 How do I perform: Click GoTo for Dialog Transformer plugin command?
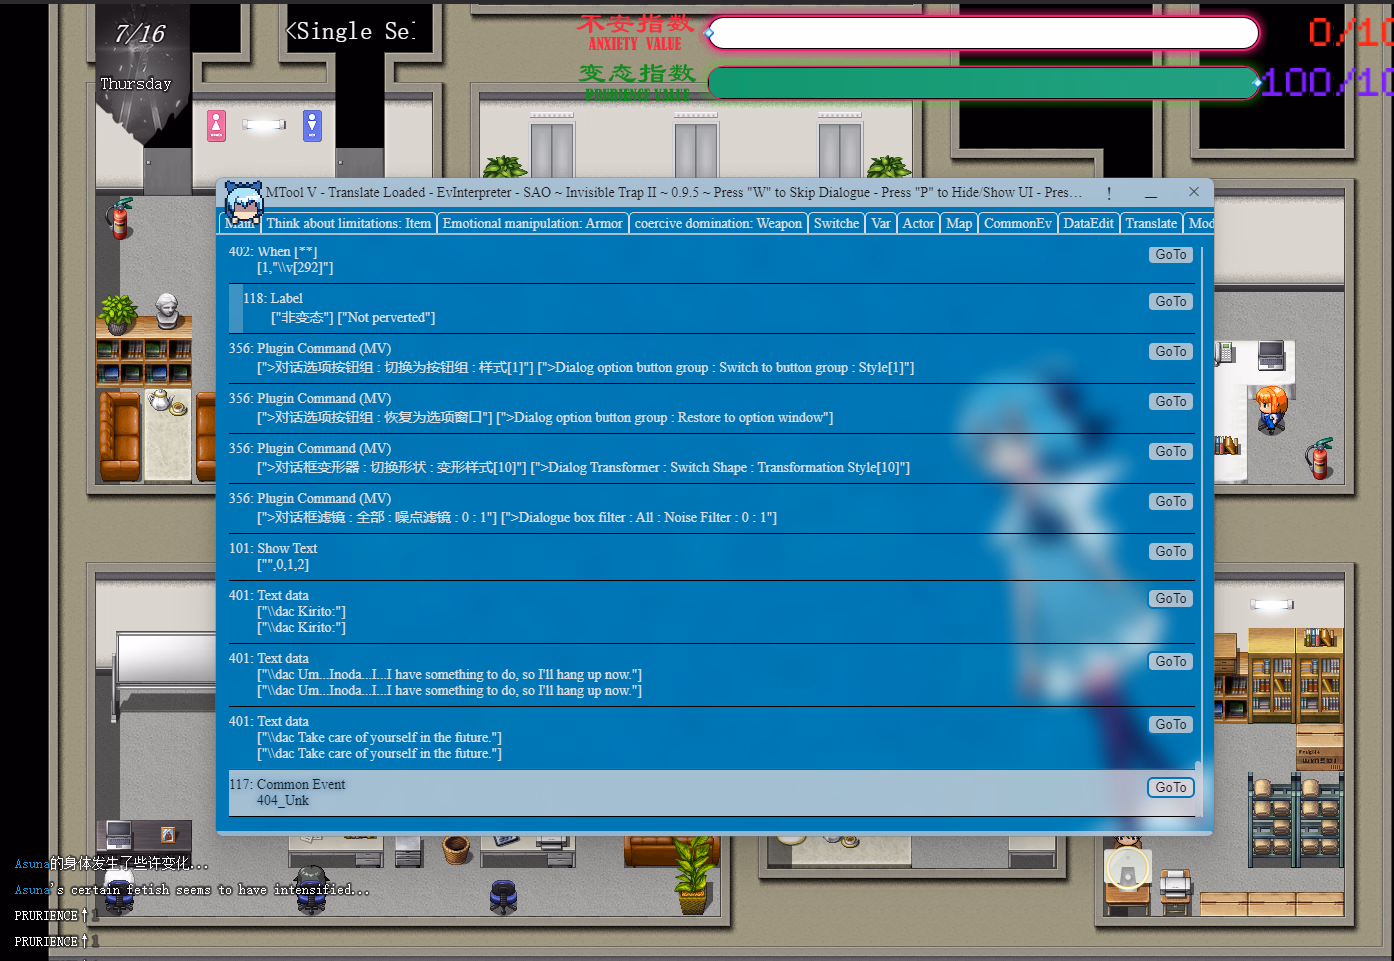[x=1171, y=452]
